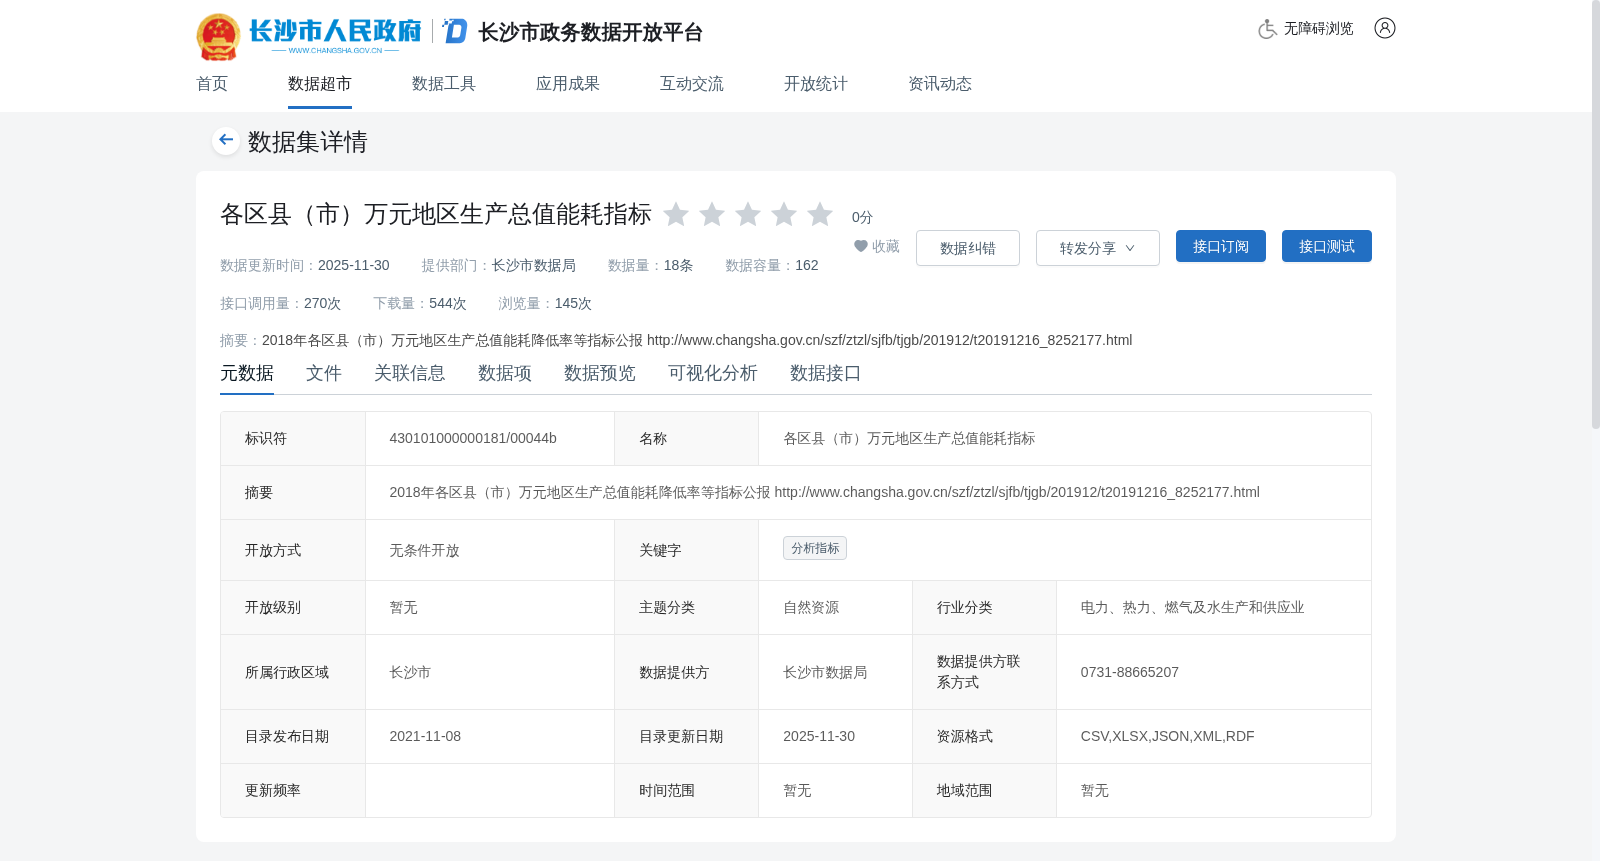The width and height of the screenshot is (1600, 861).
Task: Click the 提供部门 长沙市数据局 text
Action: 499,265
